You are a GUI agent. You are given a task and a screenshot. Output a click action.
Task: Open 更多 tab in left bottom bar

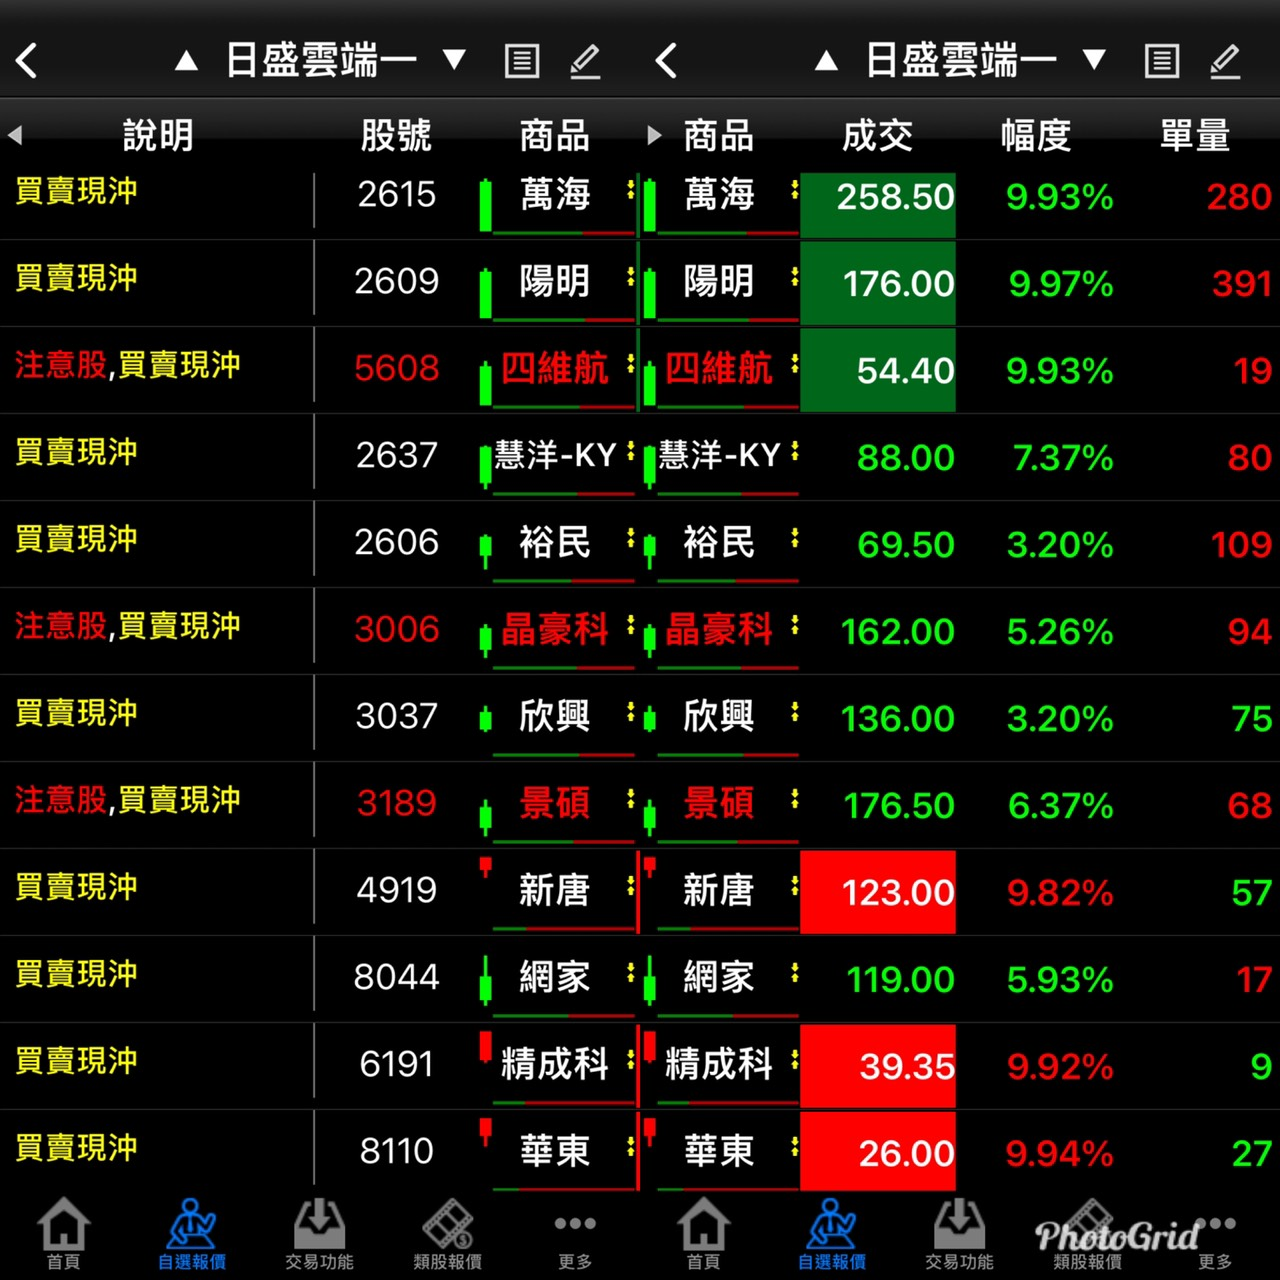(575, 1240)
